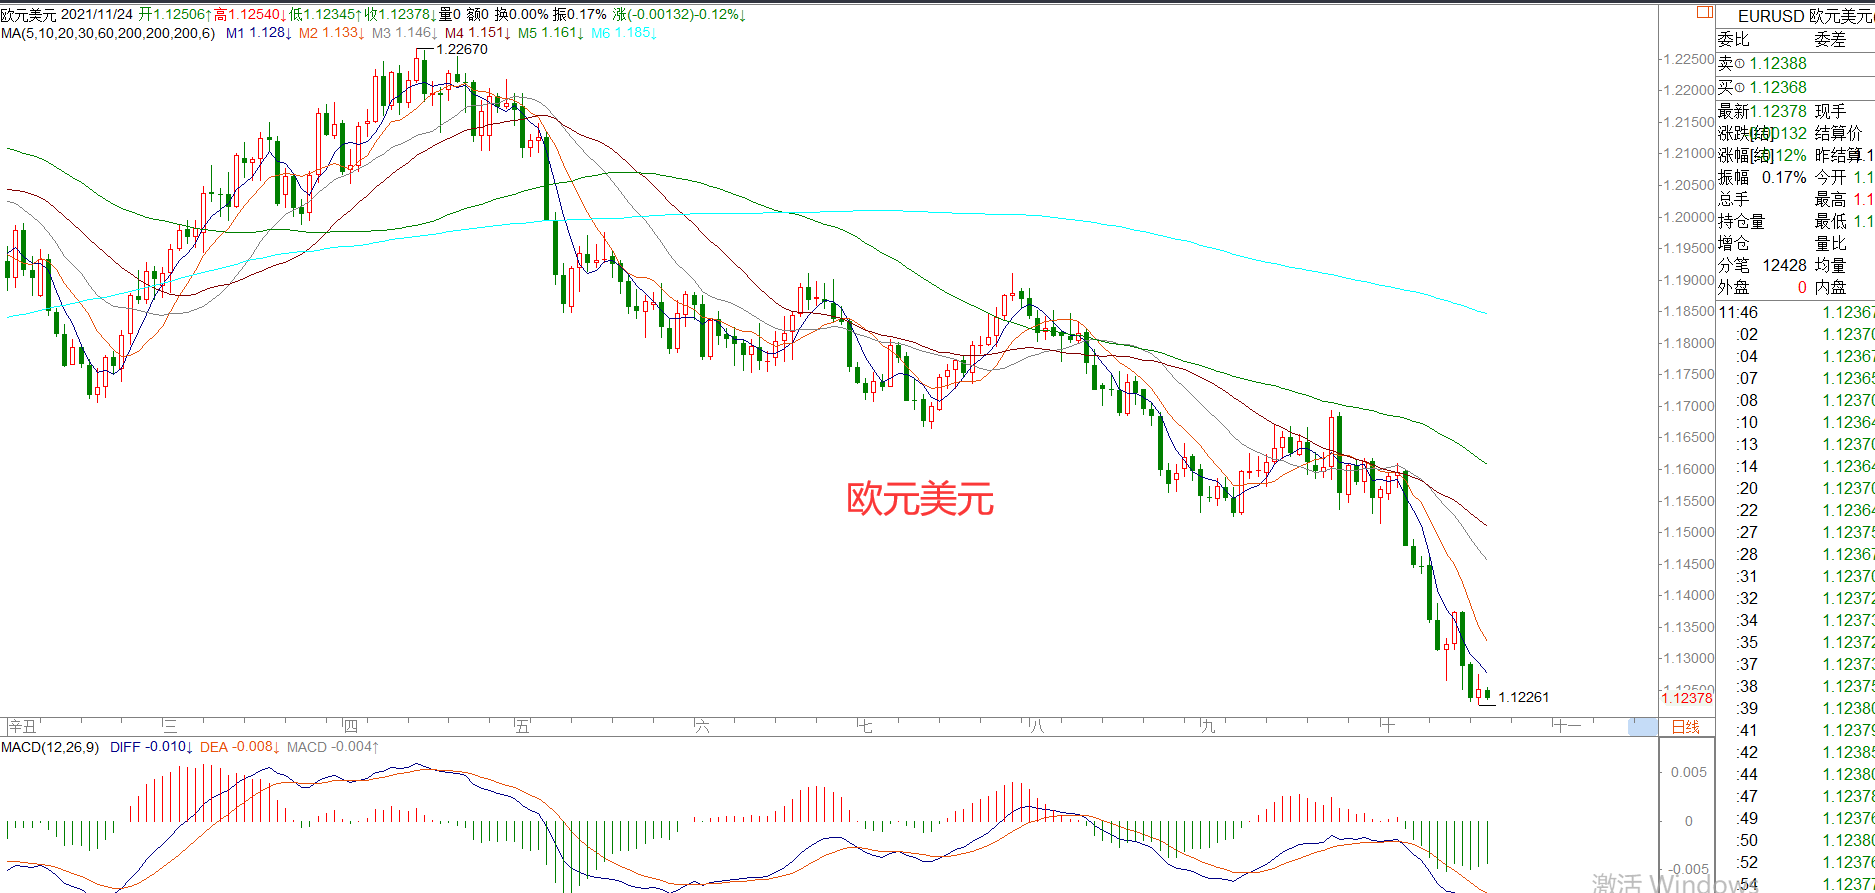Click the 11:46 tick row

[x=1796, y=313]
